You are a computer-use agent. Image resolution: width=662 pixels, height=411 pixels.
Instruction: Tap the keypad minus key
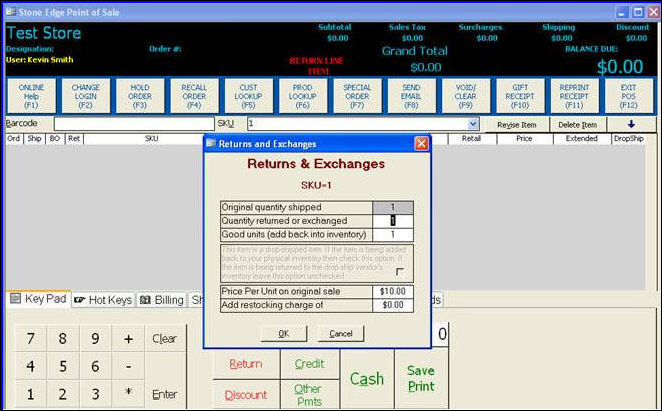coord(128,366)
